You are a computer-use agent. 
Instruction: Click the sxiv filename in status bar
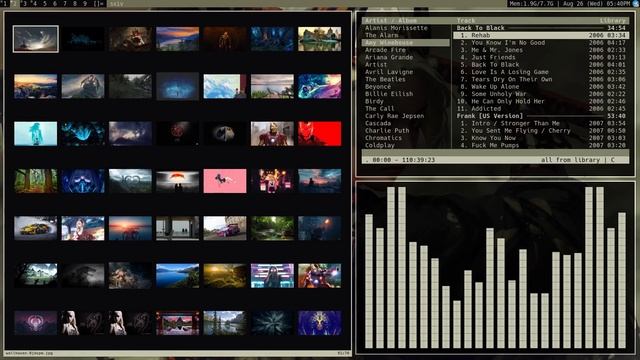click(x=29, y=353)
